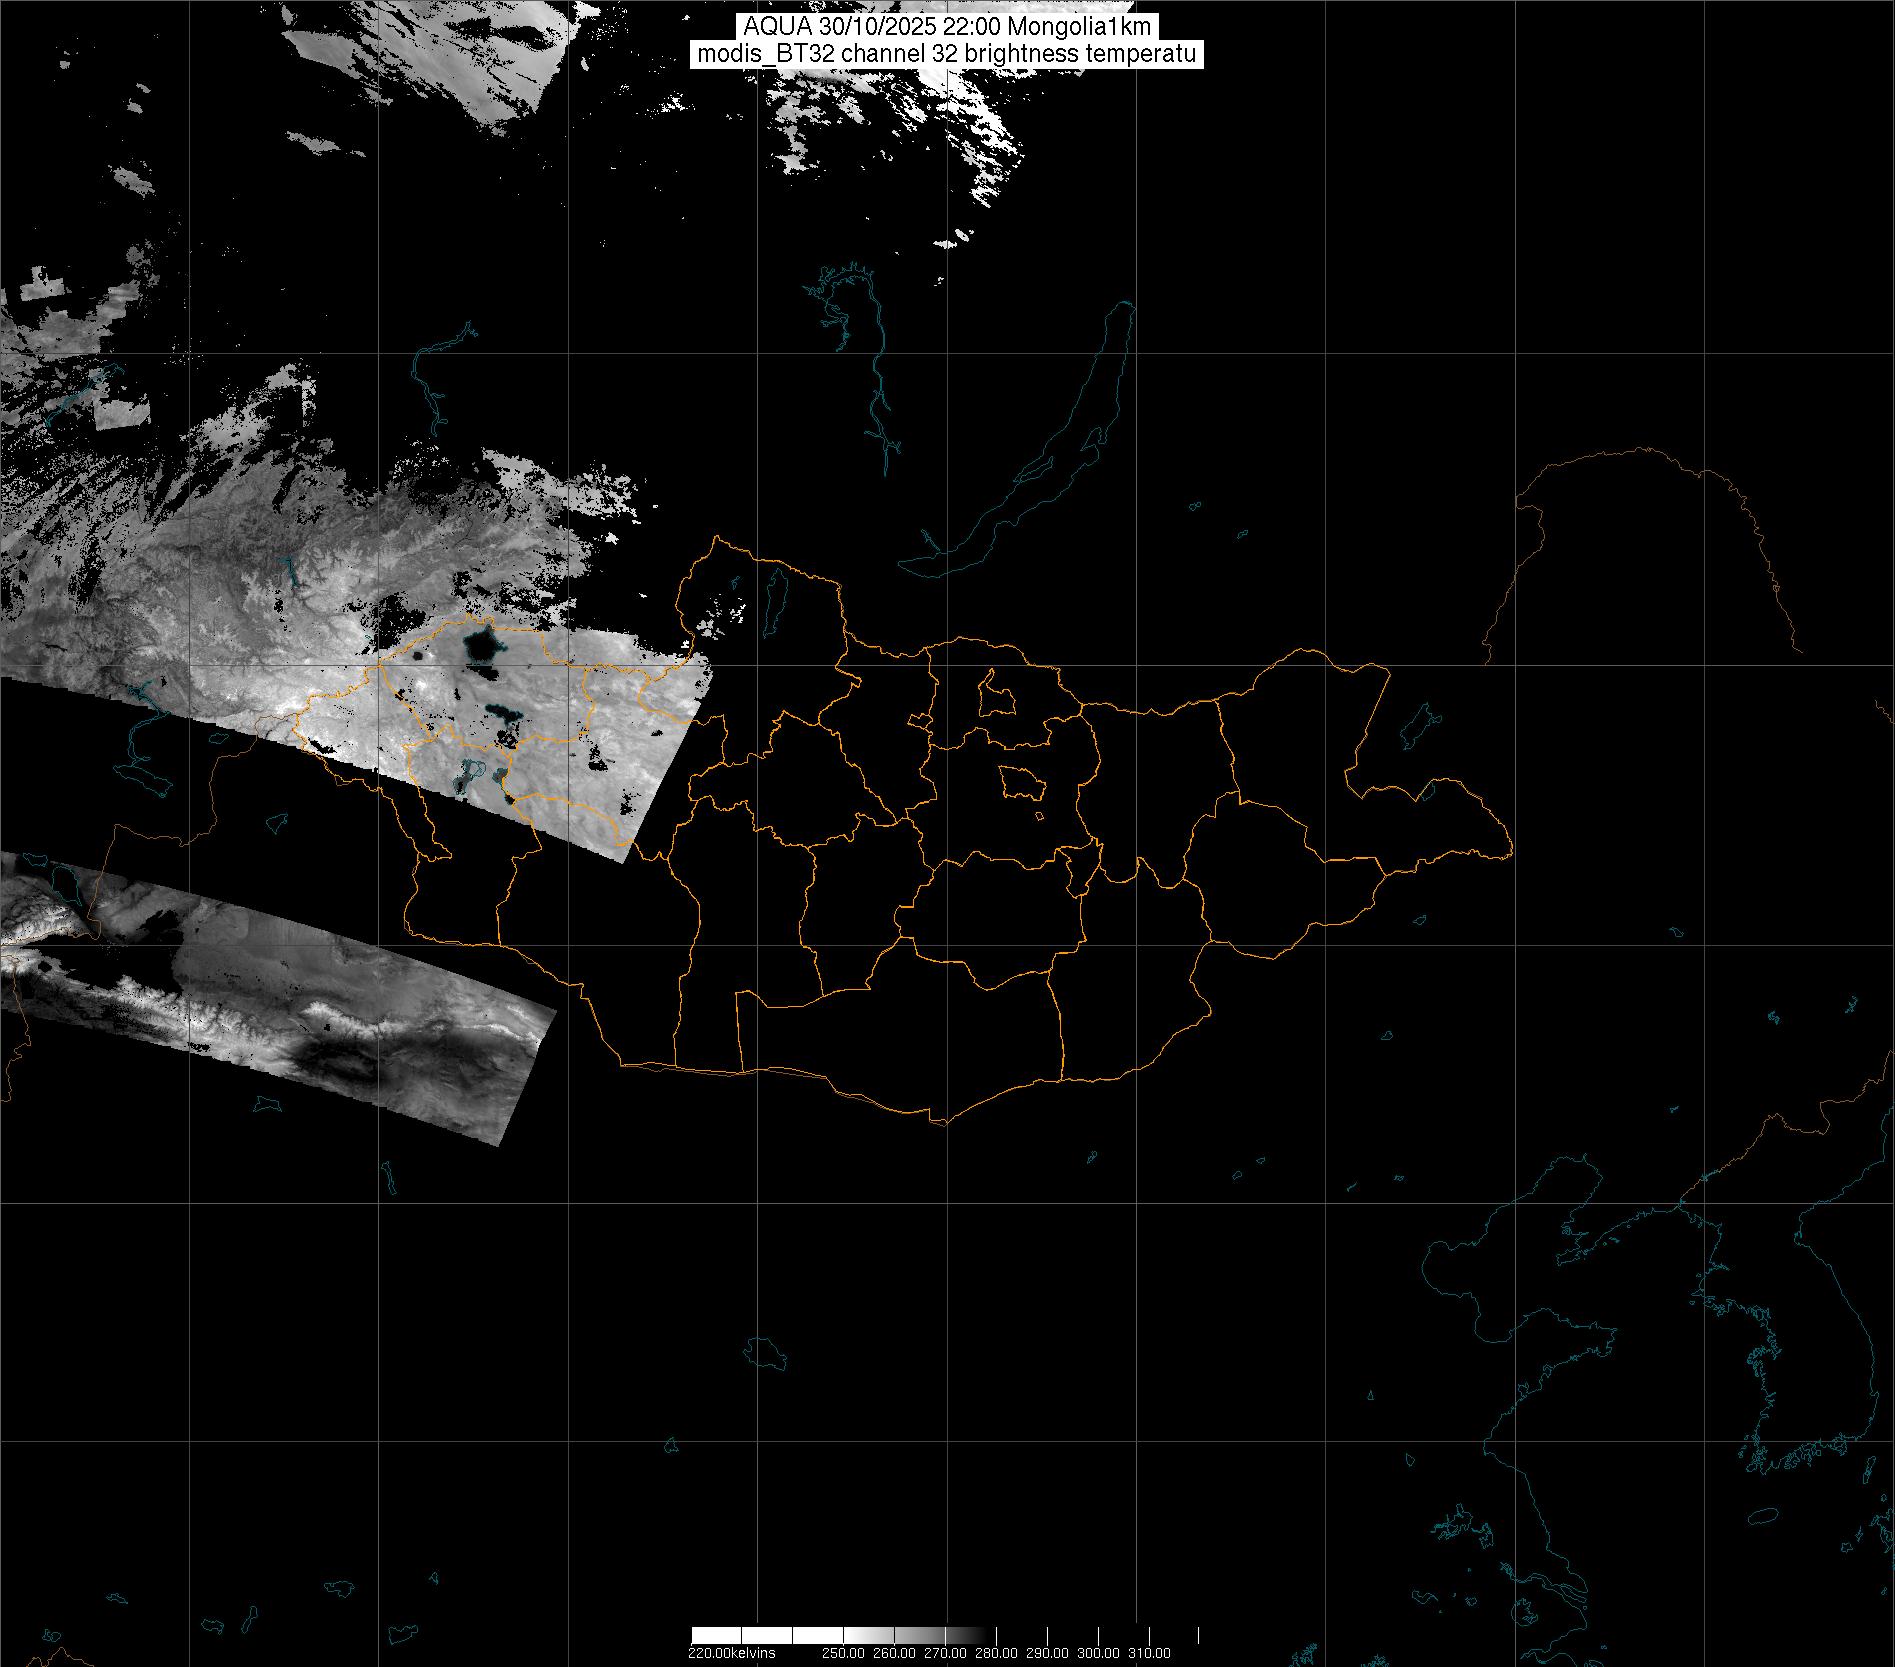
Task: Click the '250.00' color bar label
Action: [844, 1653]
